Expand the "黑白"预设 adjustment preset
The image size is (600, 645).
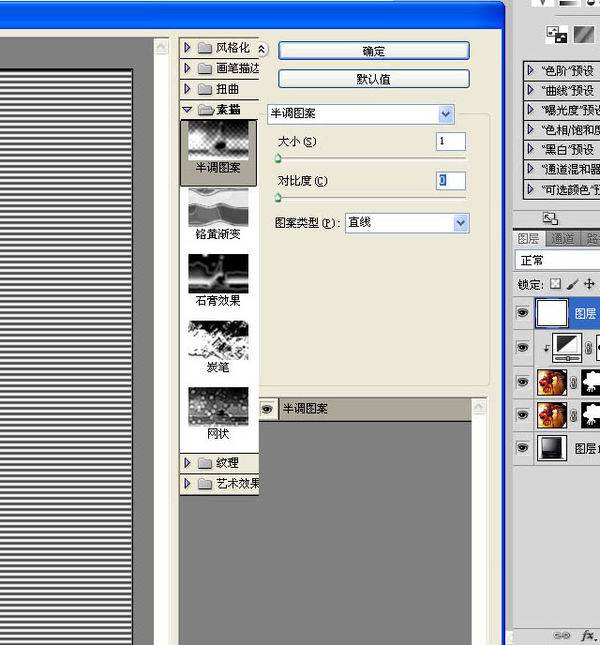click(531, 149)
